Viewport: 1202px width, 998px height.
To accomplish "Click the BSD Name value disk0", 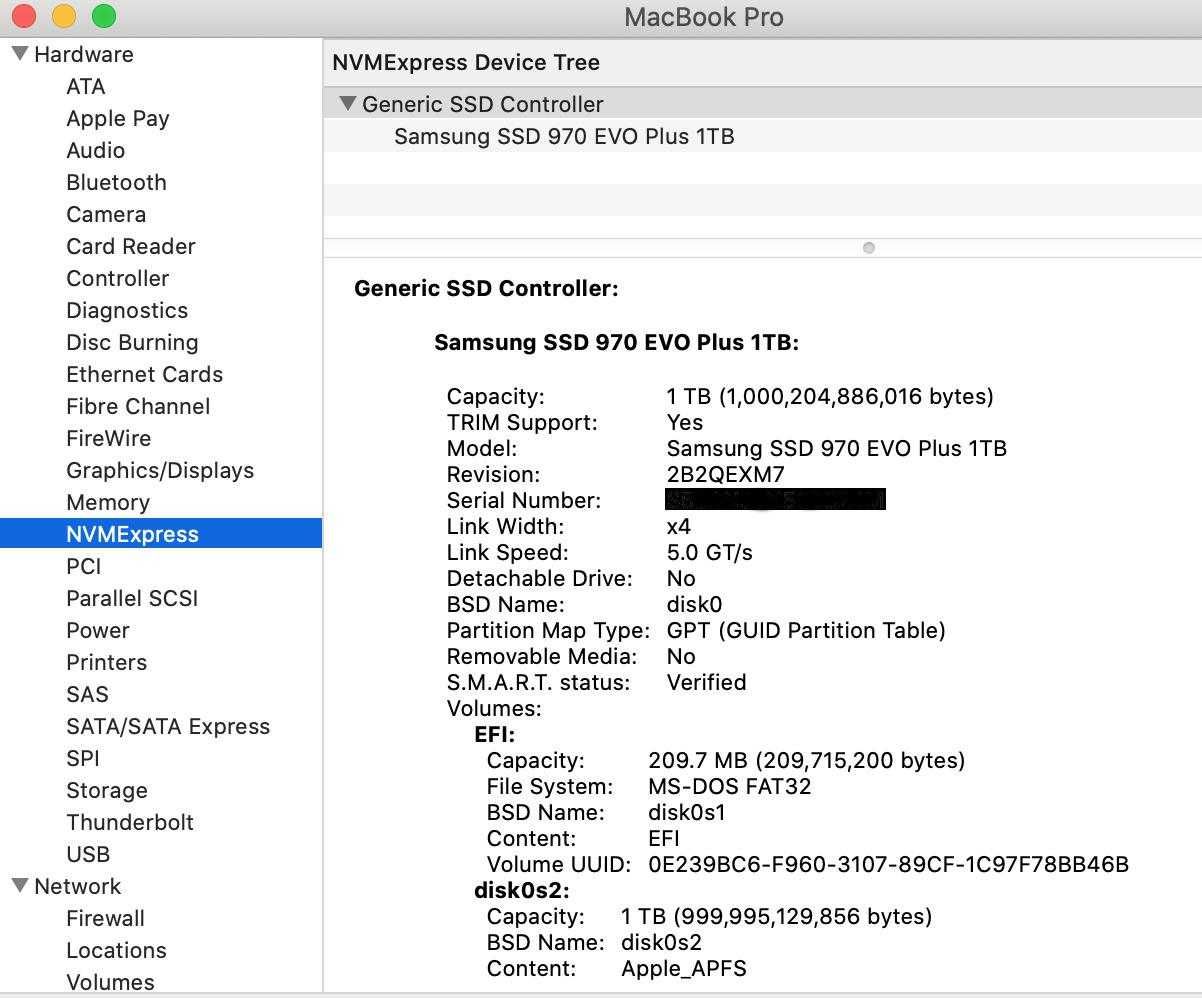I will click(x=694, y=604).
